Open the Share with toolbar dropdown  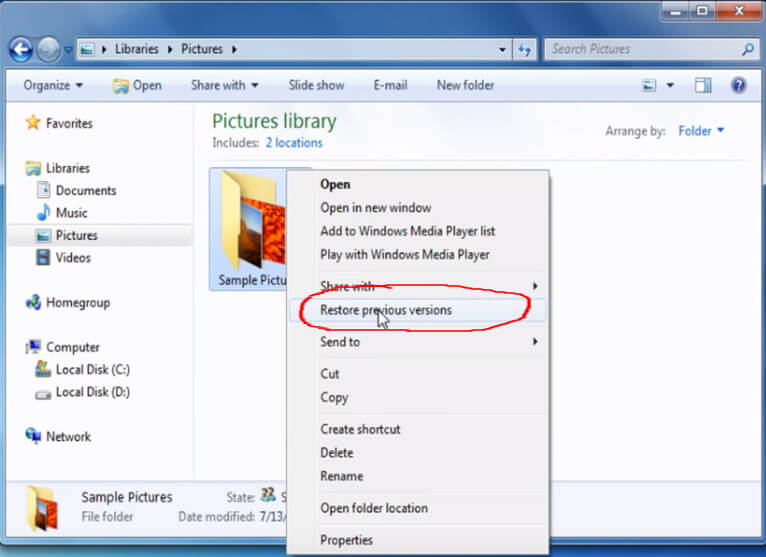224,86
